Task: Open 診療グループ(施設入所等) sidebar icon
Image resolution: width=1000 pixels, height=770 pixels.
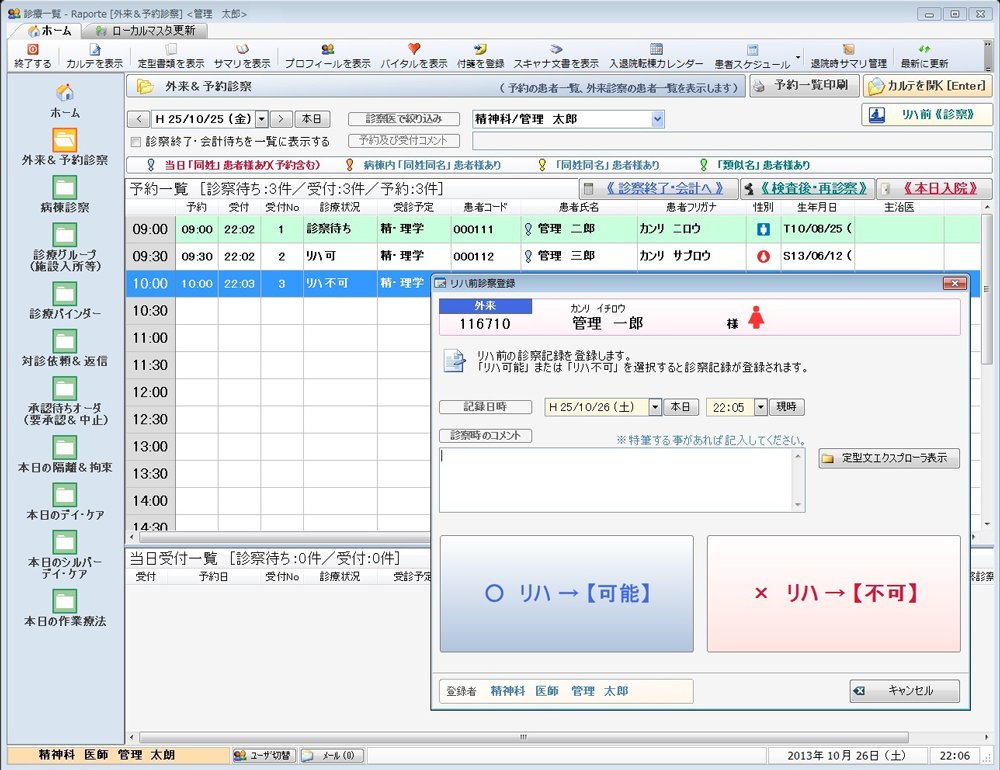Action: point(64,235)
